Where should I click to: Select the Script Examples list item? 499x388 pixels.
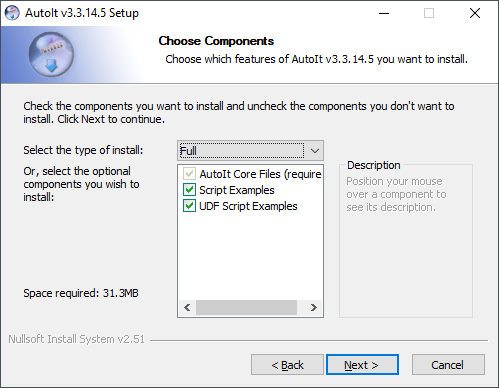237,190
